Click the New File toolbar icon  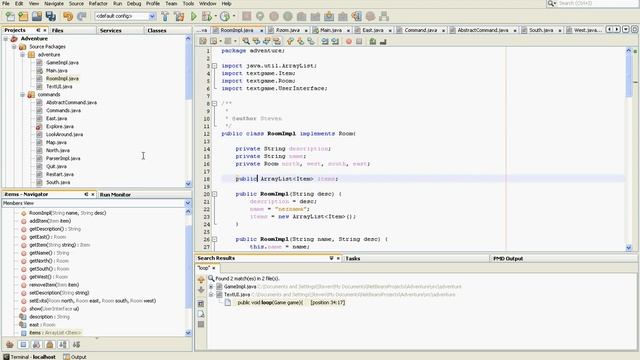coord(10,16)
